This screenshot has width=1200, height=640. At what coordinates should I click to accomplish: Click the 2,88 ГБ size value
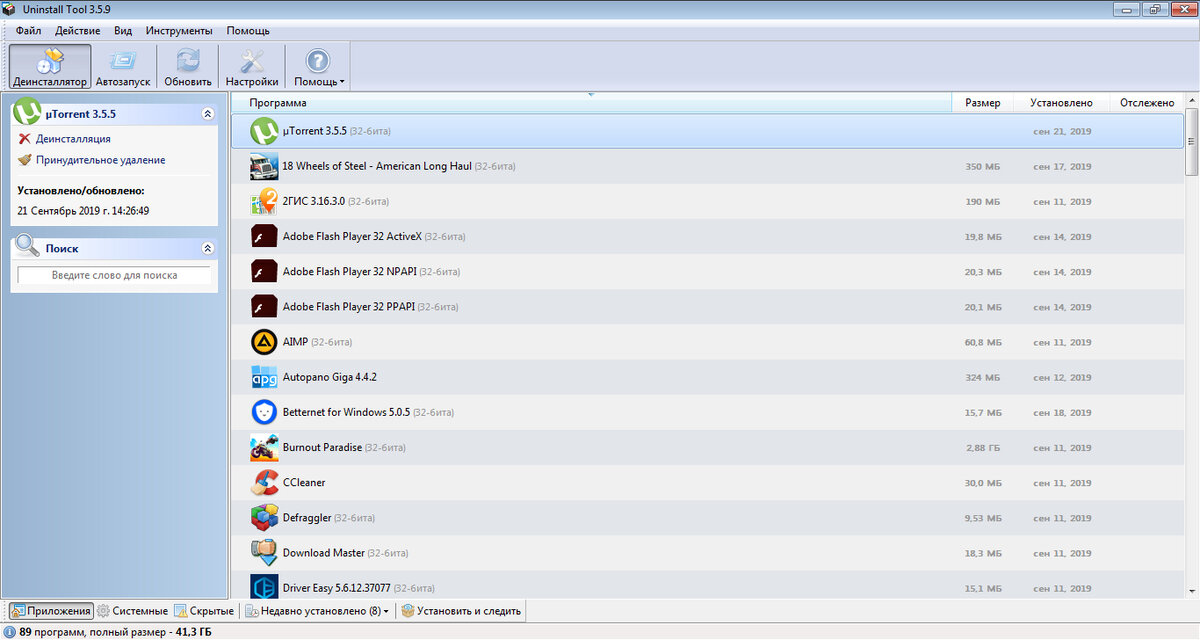[983, 448]
